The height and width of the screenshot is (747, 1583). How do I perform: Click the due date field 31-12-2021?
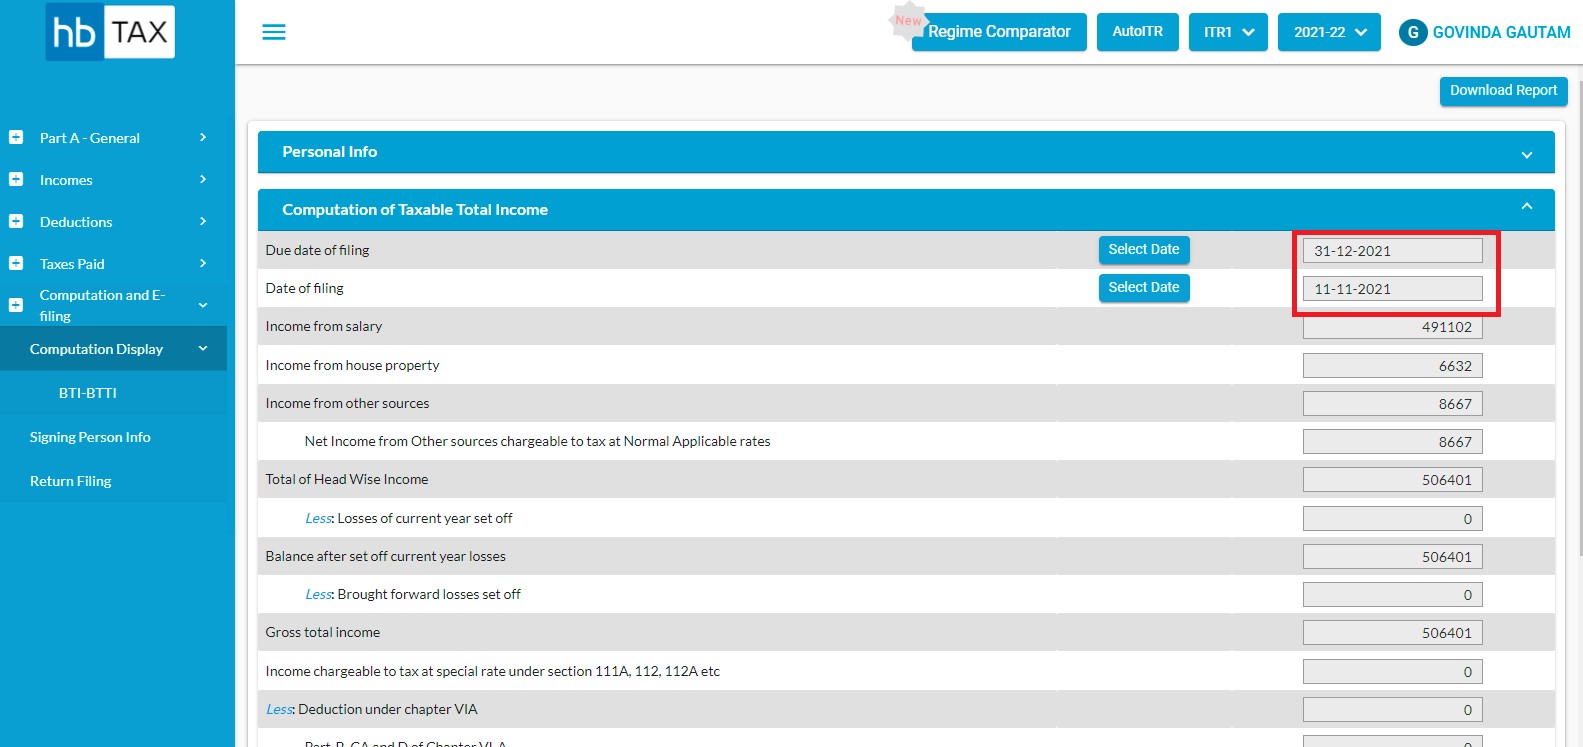pos(1393,251)
